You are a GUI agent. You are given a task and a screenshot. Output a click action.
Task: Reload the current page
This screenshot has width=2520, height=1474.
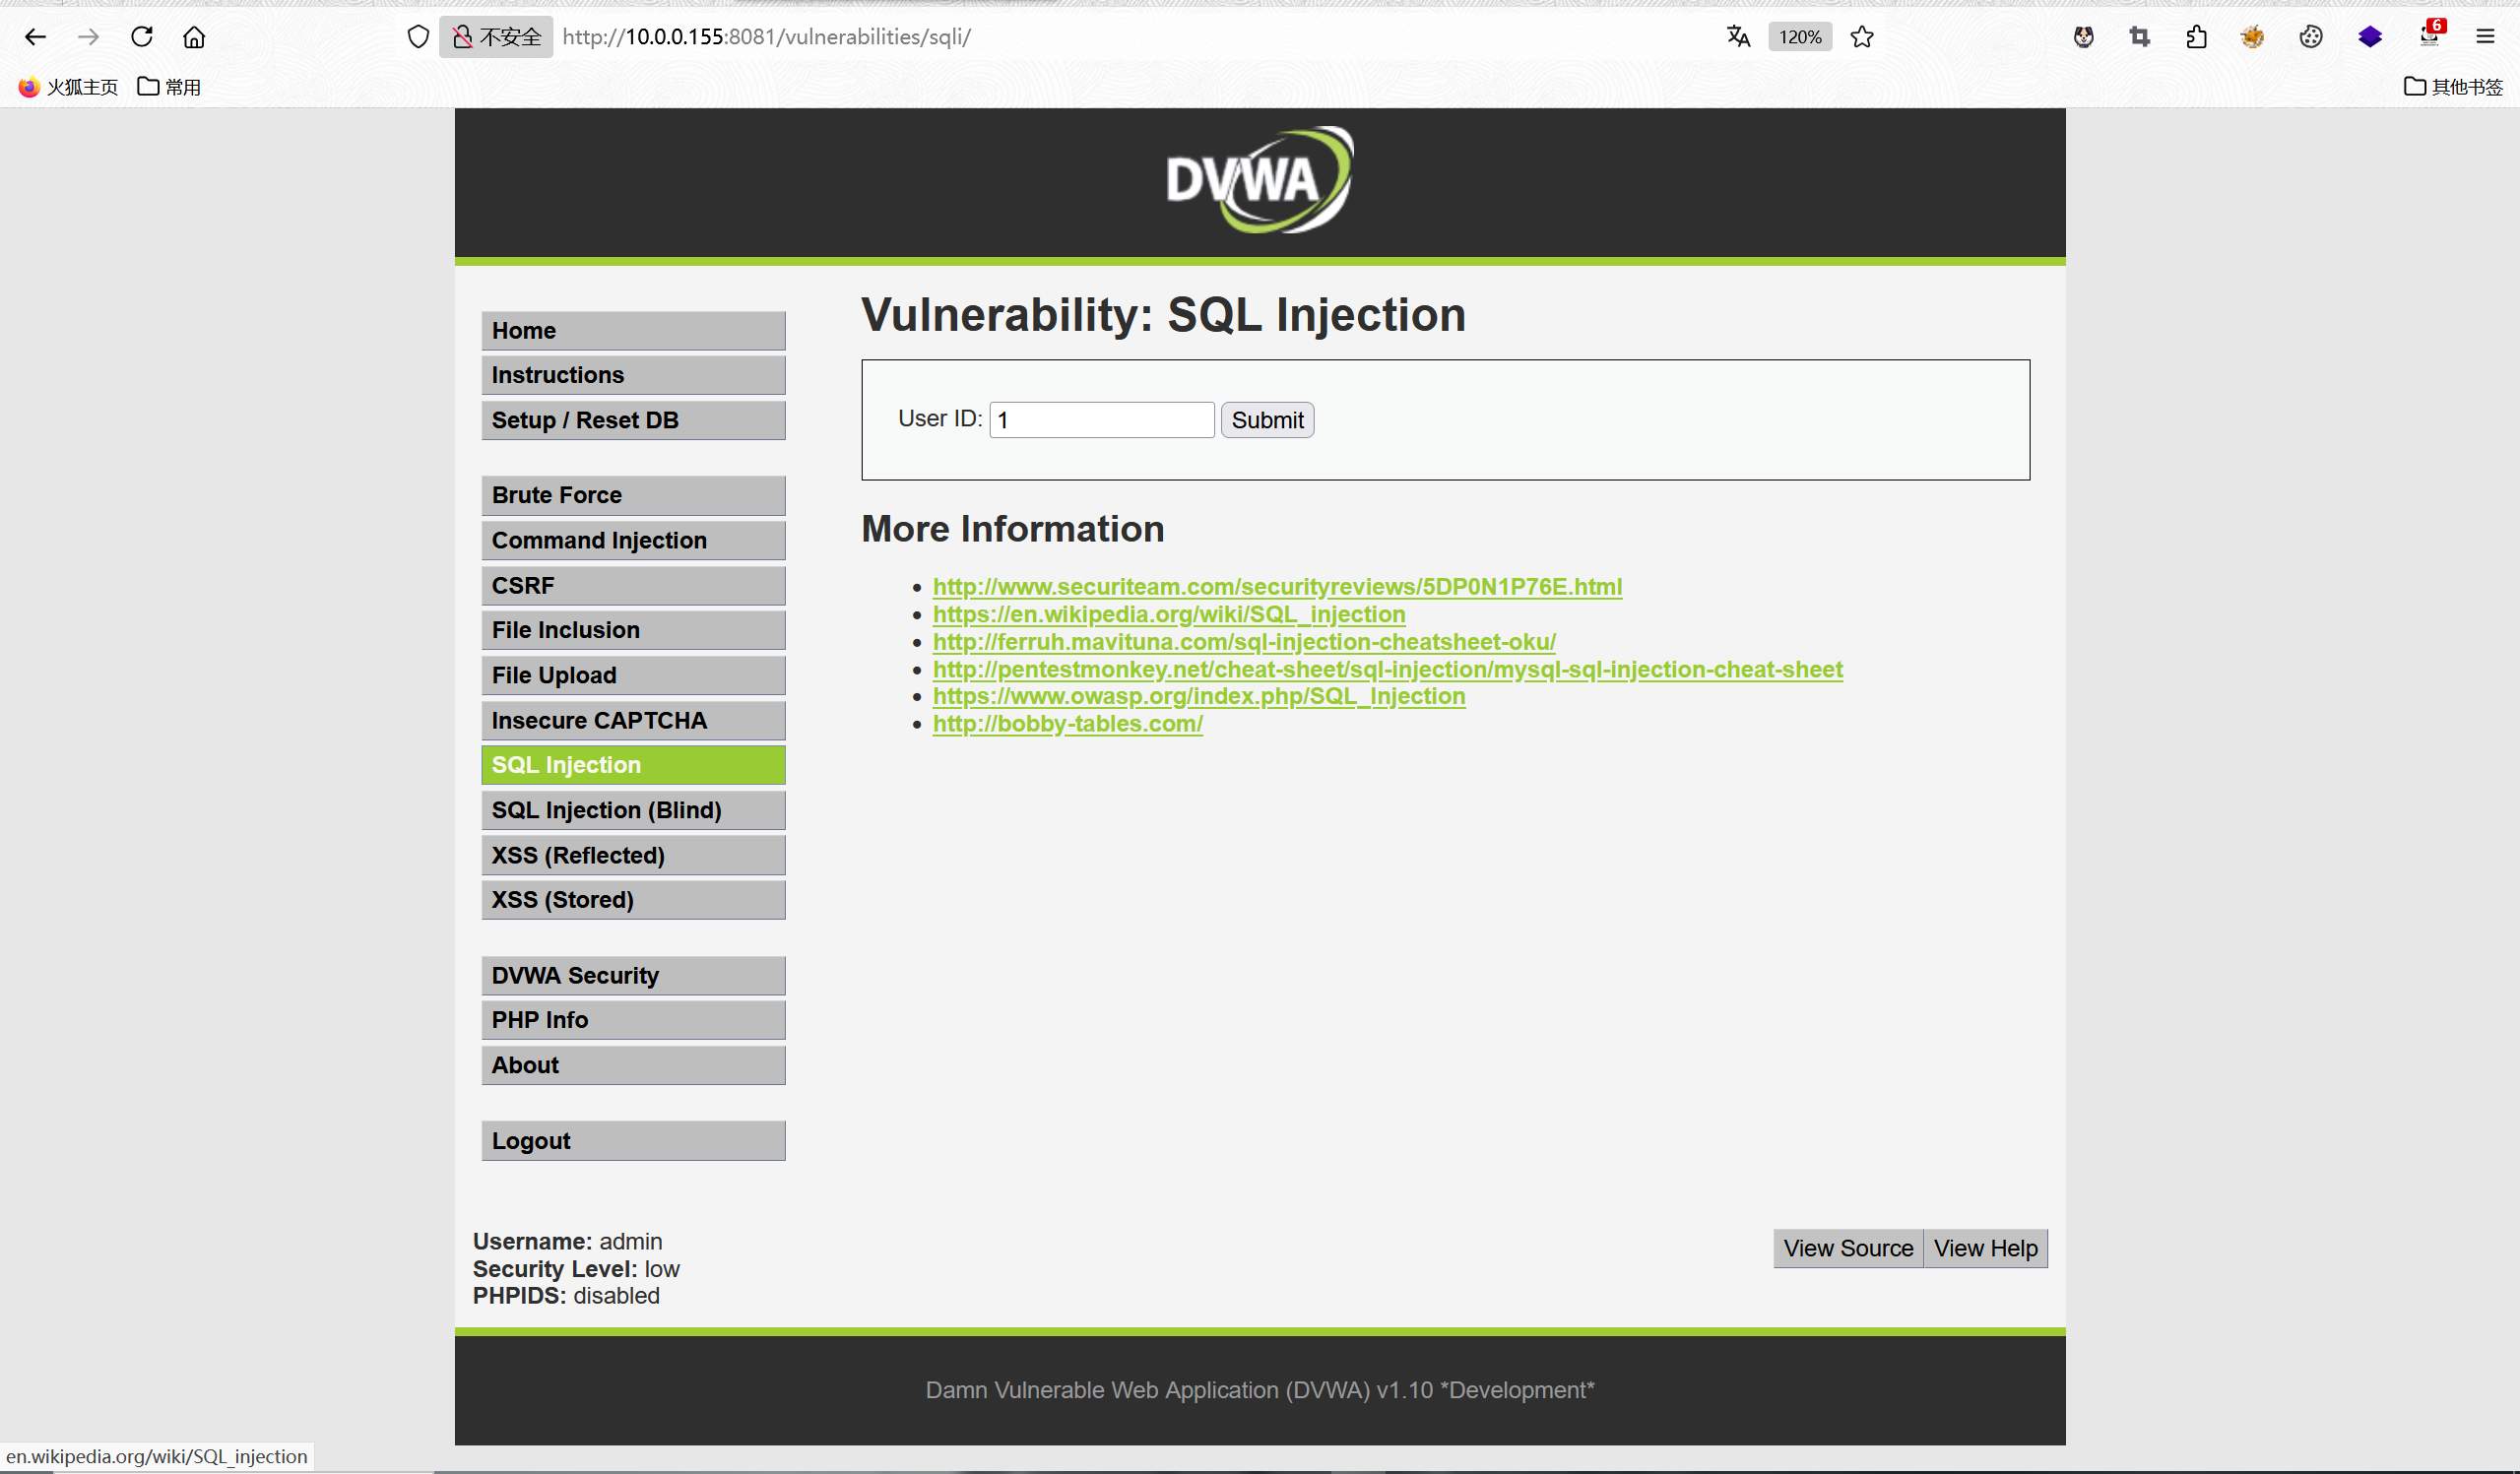(141, 37)
